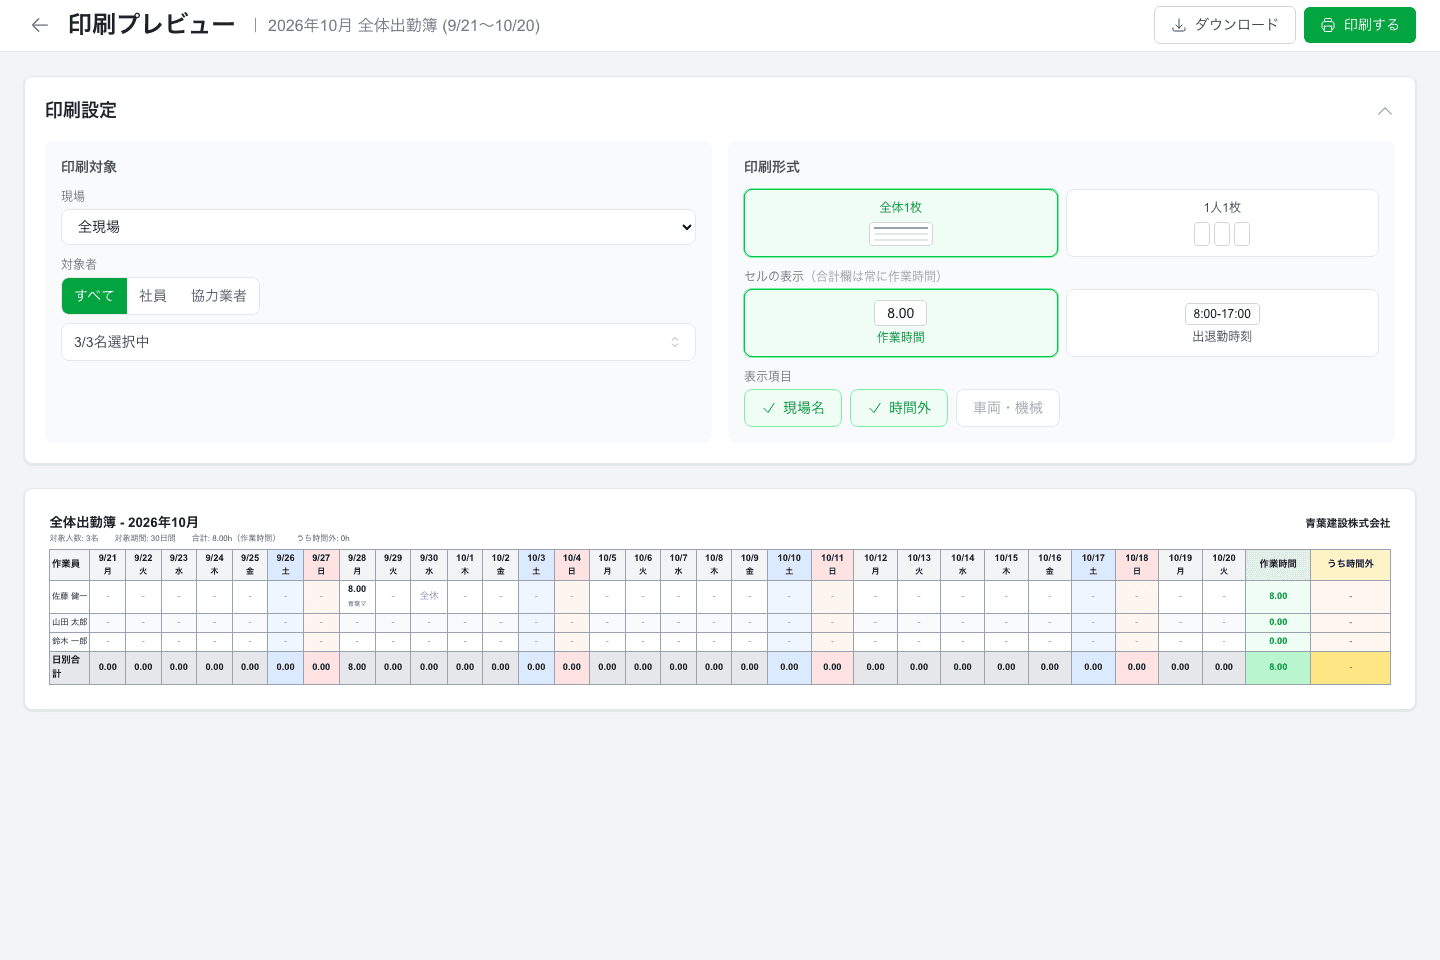This screenshot has width=1440, height=960.
Task: Click the 9/28 date column header
Action: (x=357, y=564)
